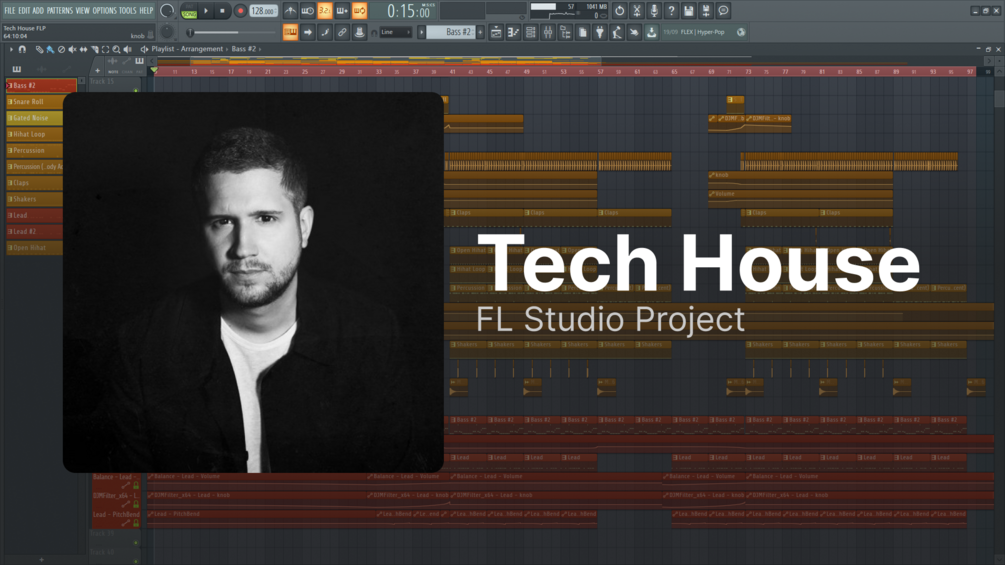Open the Browser view icon

565,32
